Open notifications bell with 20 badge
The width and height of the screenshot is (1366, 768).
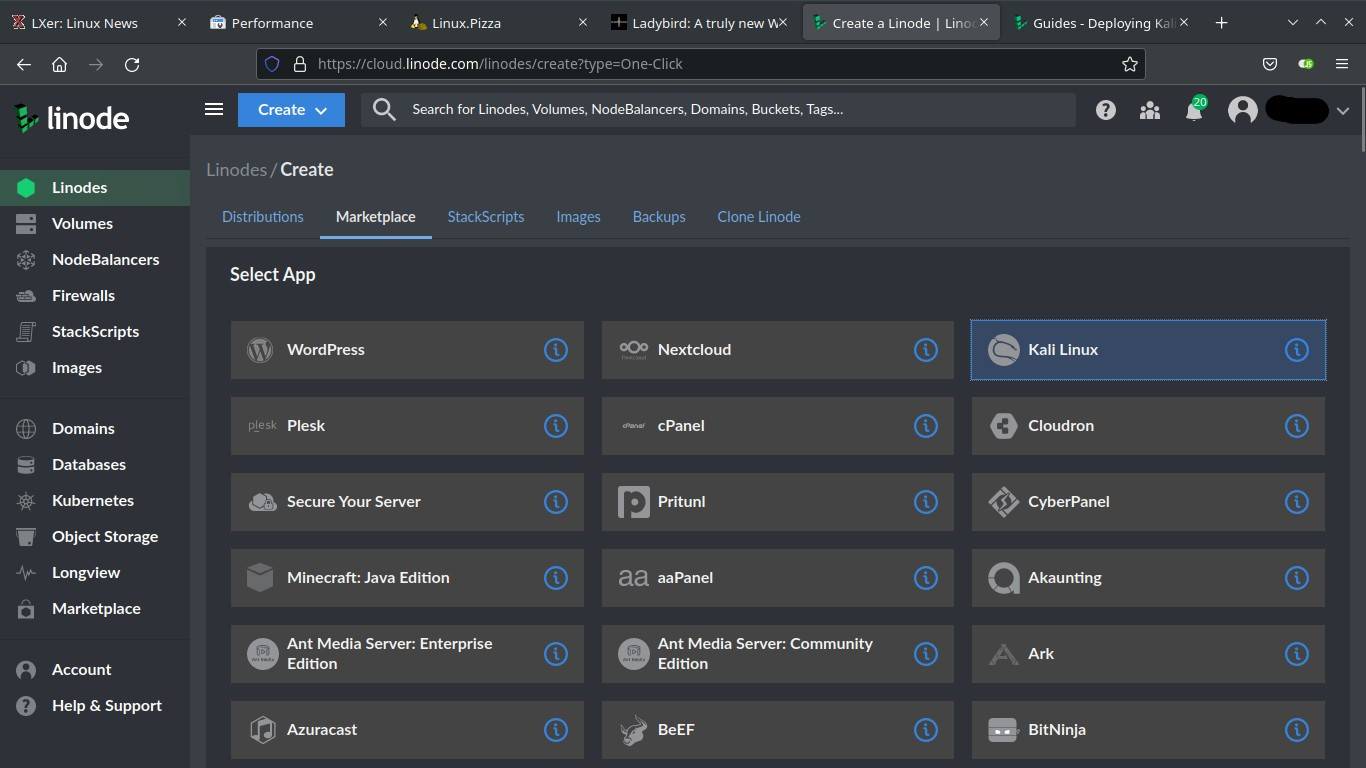(x=1195, y=109)
